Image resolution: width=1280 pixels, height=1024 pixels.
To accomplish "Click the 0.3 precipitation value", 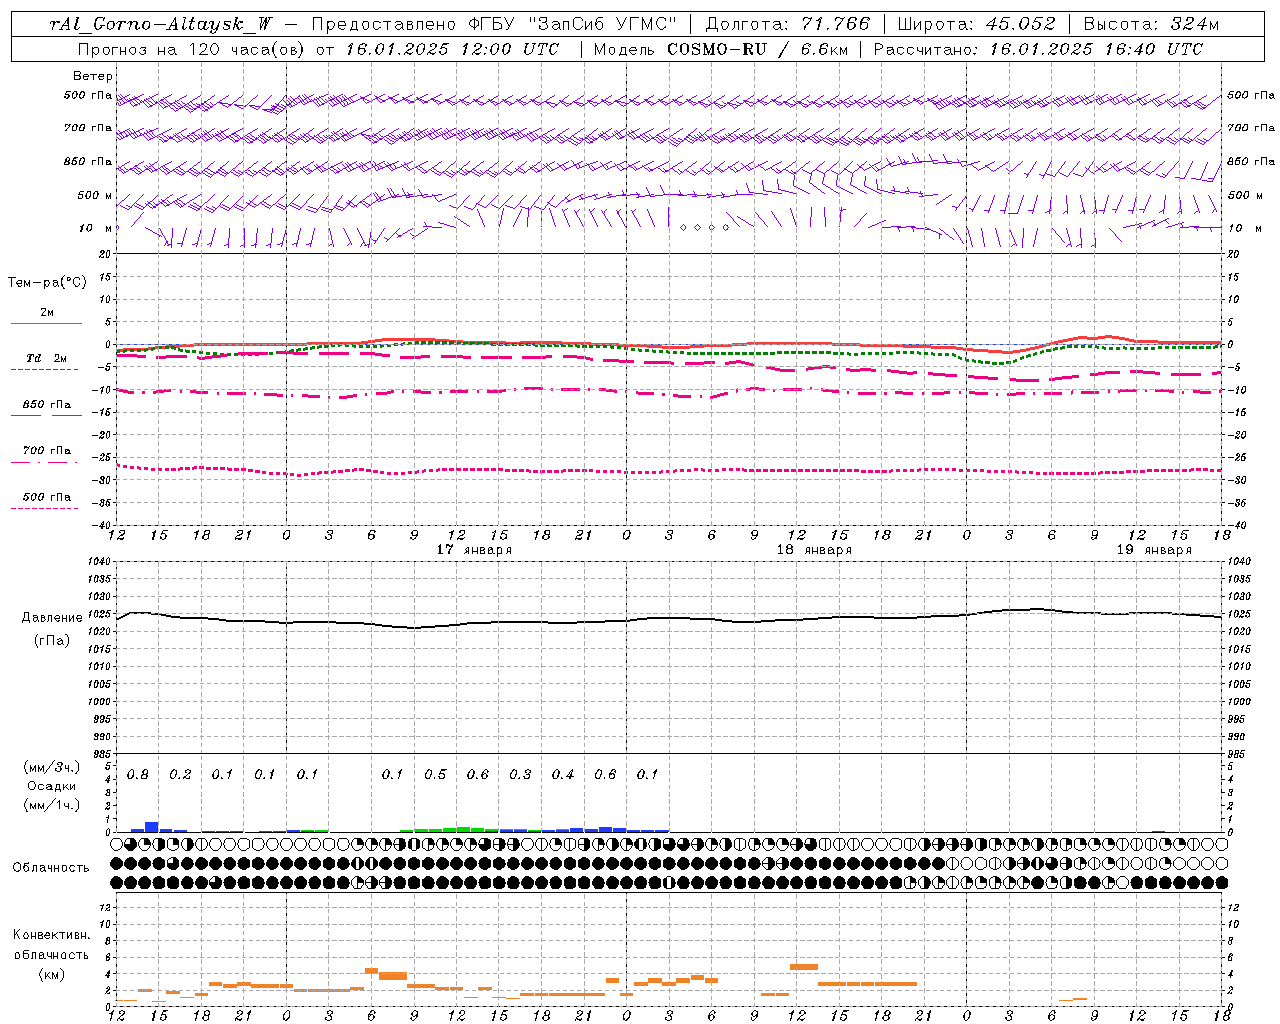I will point(520,775).
